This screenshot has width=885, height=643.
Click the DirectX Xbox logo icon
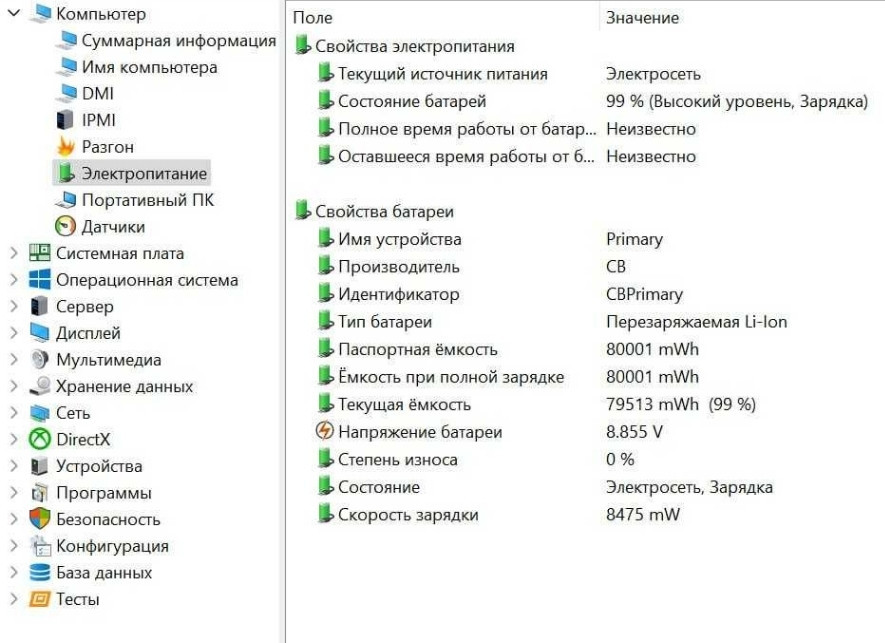40,439
